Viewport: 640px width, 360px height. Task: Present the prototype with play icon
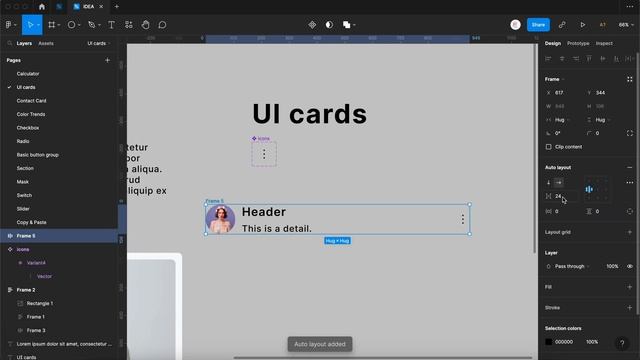[x=582, y=25]
